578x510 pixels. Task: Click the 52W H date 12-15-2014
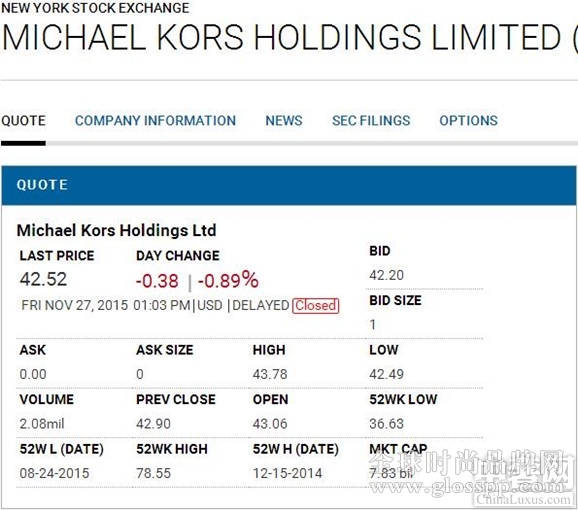click(x=288, y=473)
